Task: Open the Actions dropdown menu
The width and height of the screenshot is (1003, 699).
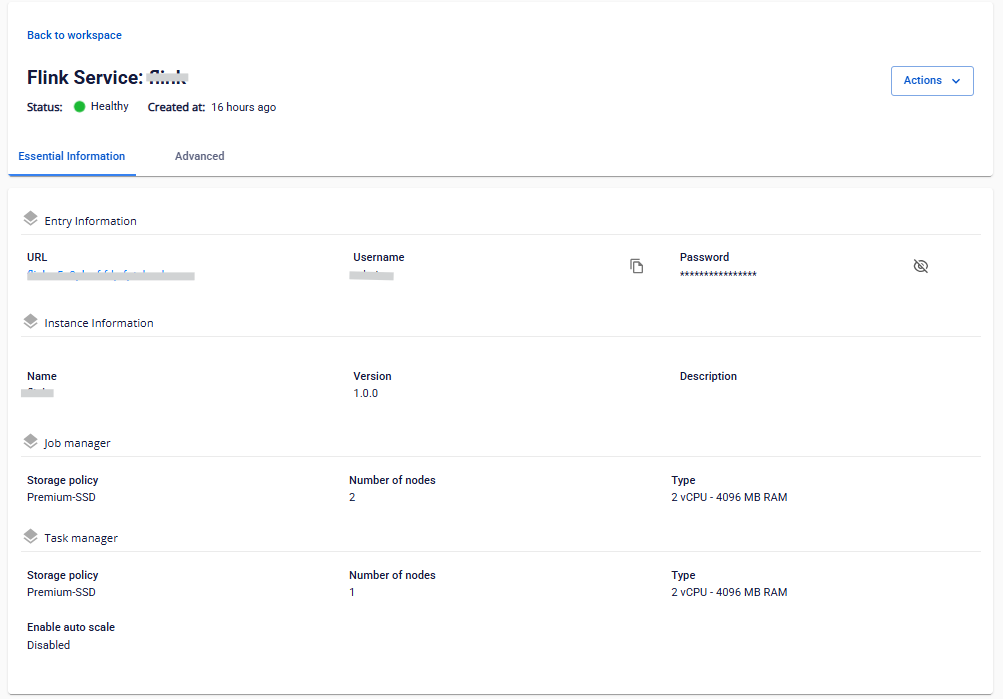Action: coord(932,81)
